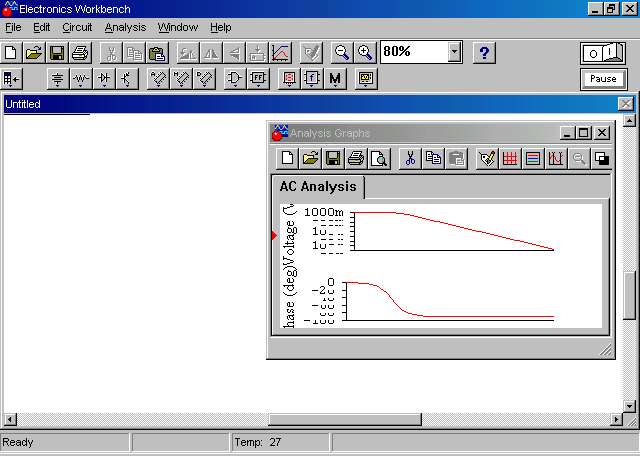Open the Transistors parts bin
This screenshot has height=456, width=640.
(127, 78)
